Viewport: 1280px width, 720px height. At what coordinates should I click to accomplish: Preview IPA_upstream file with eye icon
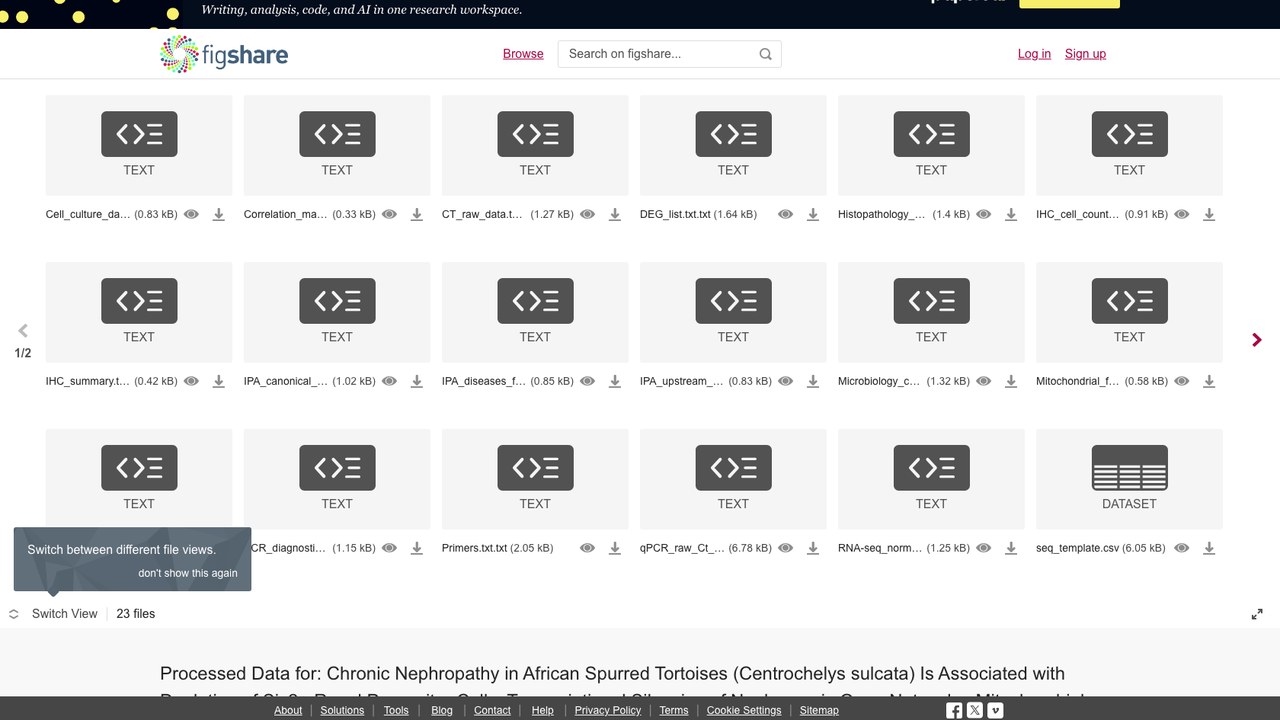(x=785, y=381)
